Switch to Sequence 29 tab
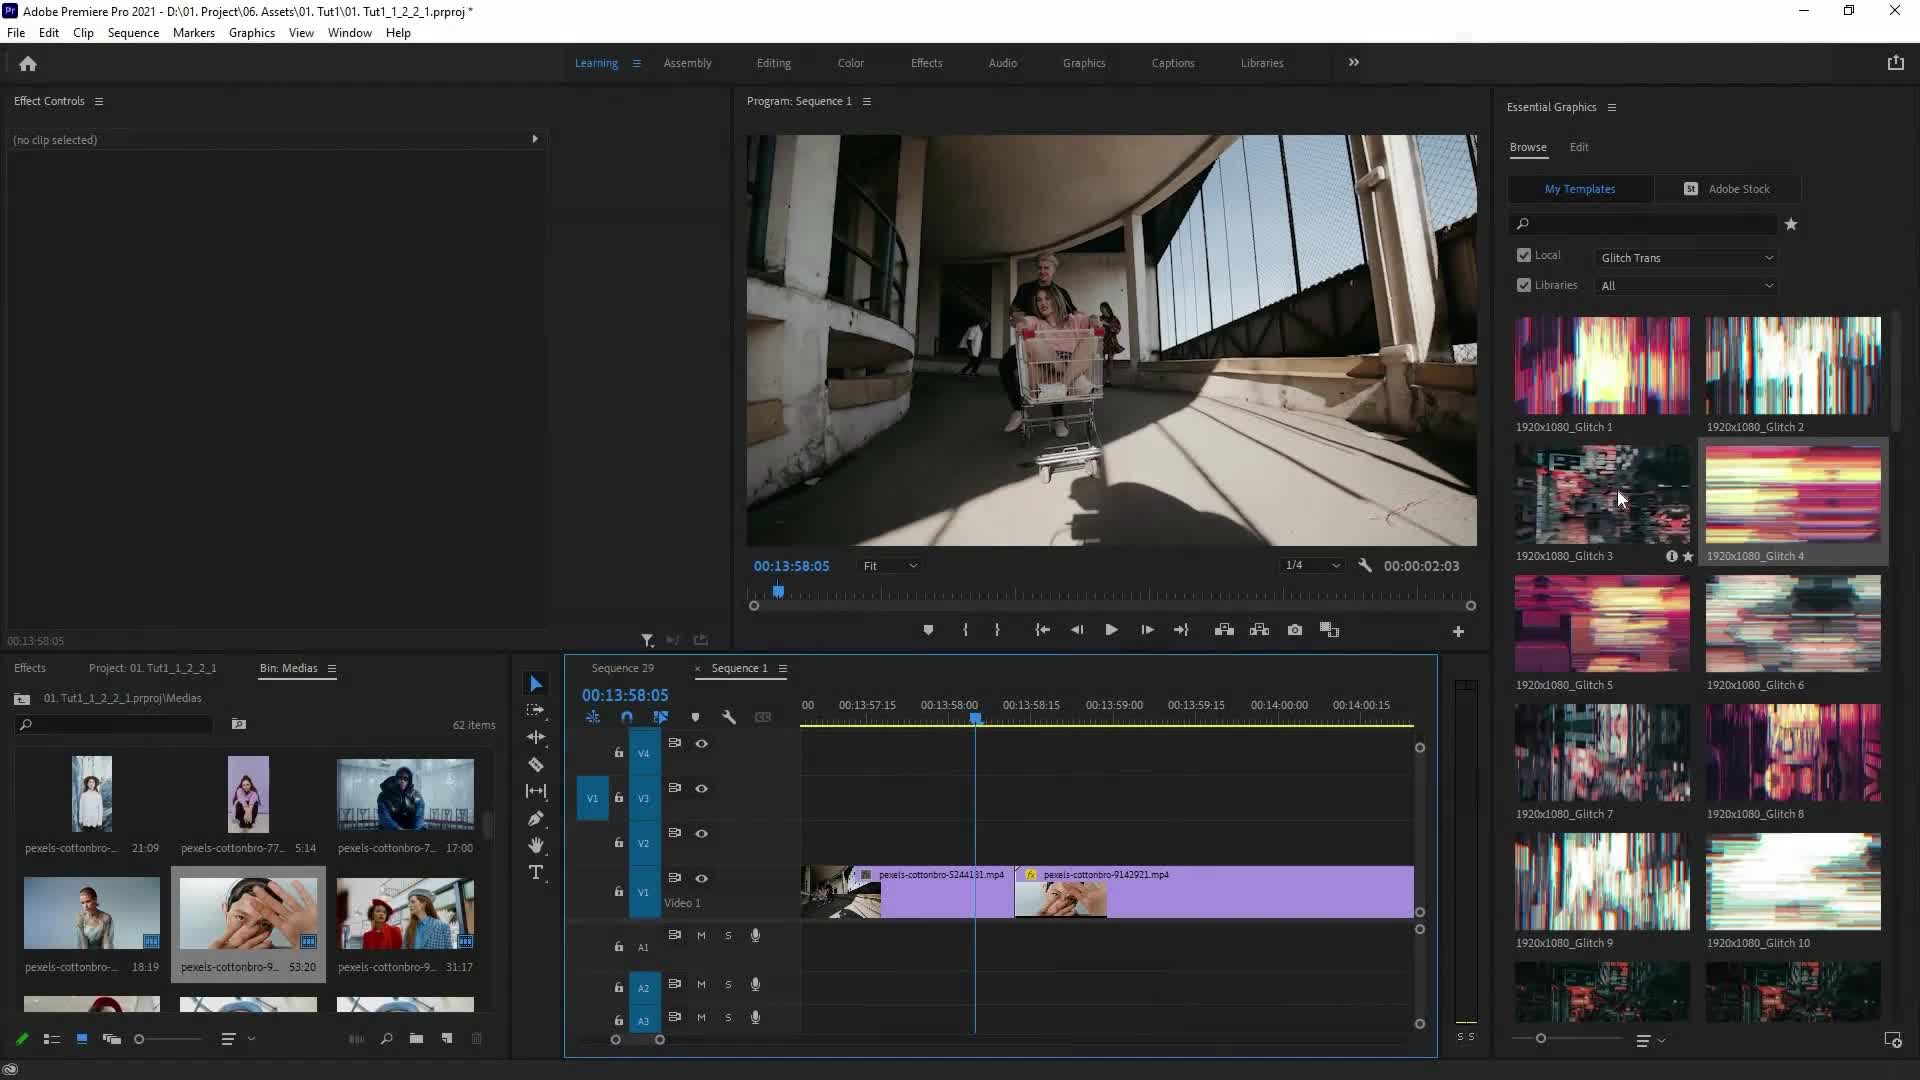This screenshot has width=1920, height=1080. [622, 668]
